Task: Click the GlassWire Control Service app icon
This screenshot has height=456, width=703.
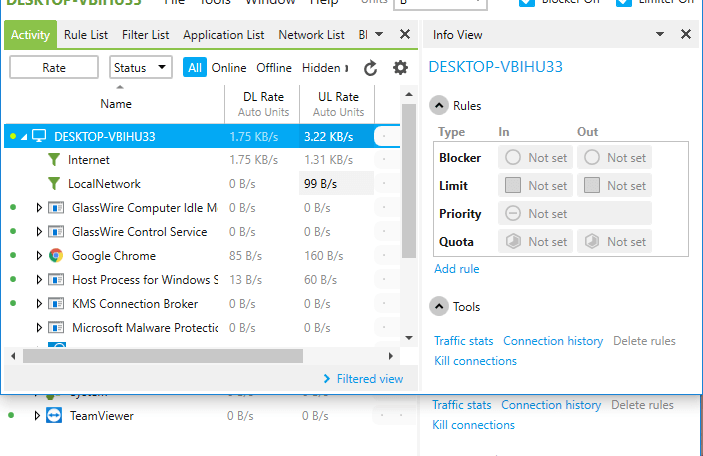Action: click(56, 232)
